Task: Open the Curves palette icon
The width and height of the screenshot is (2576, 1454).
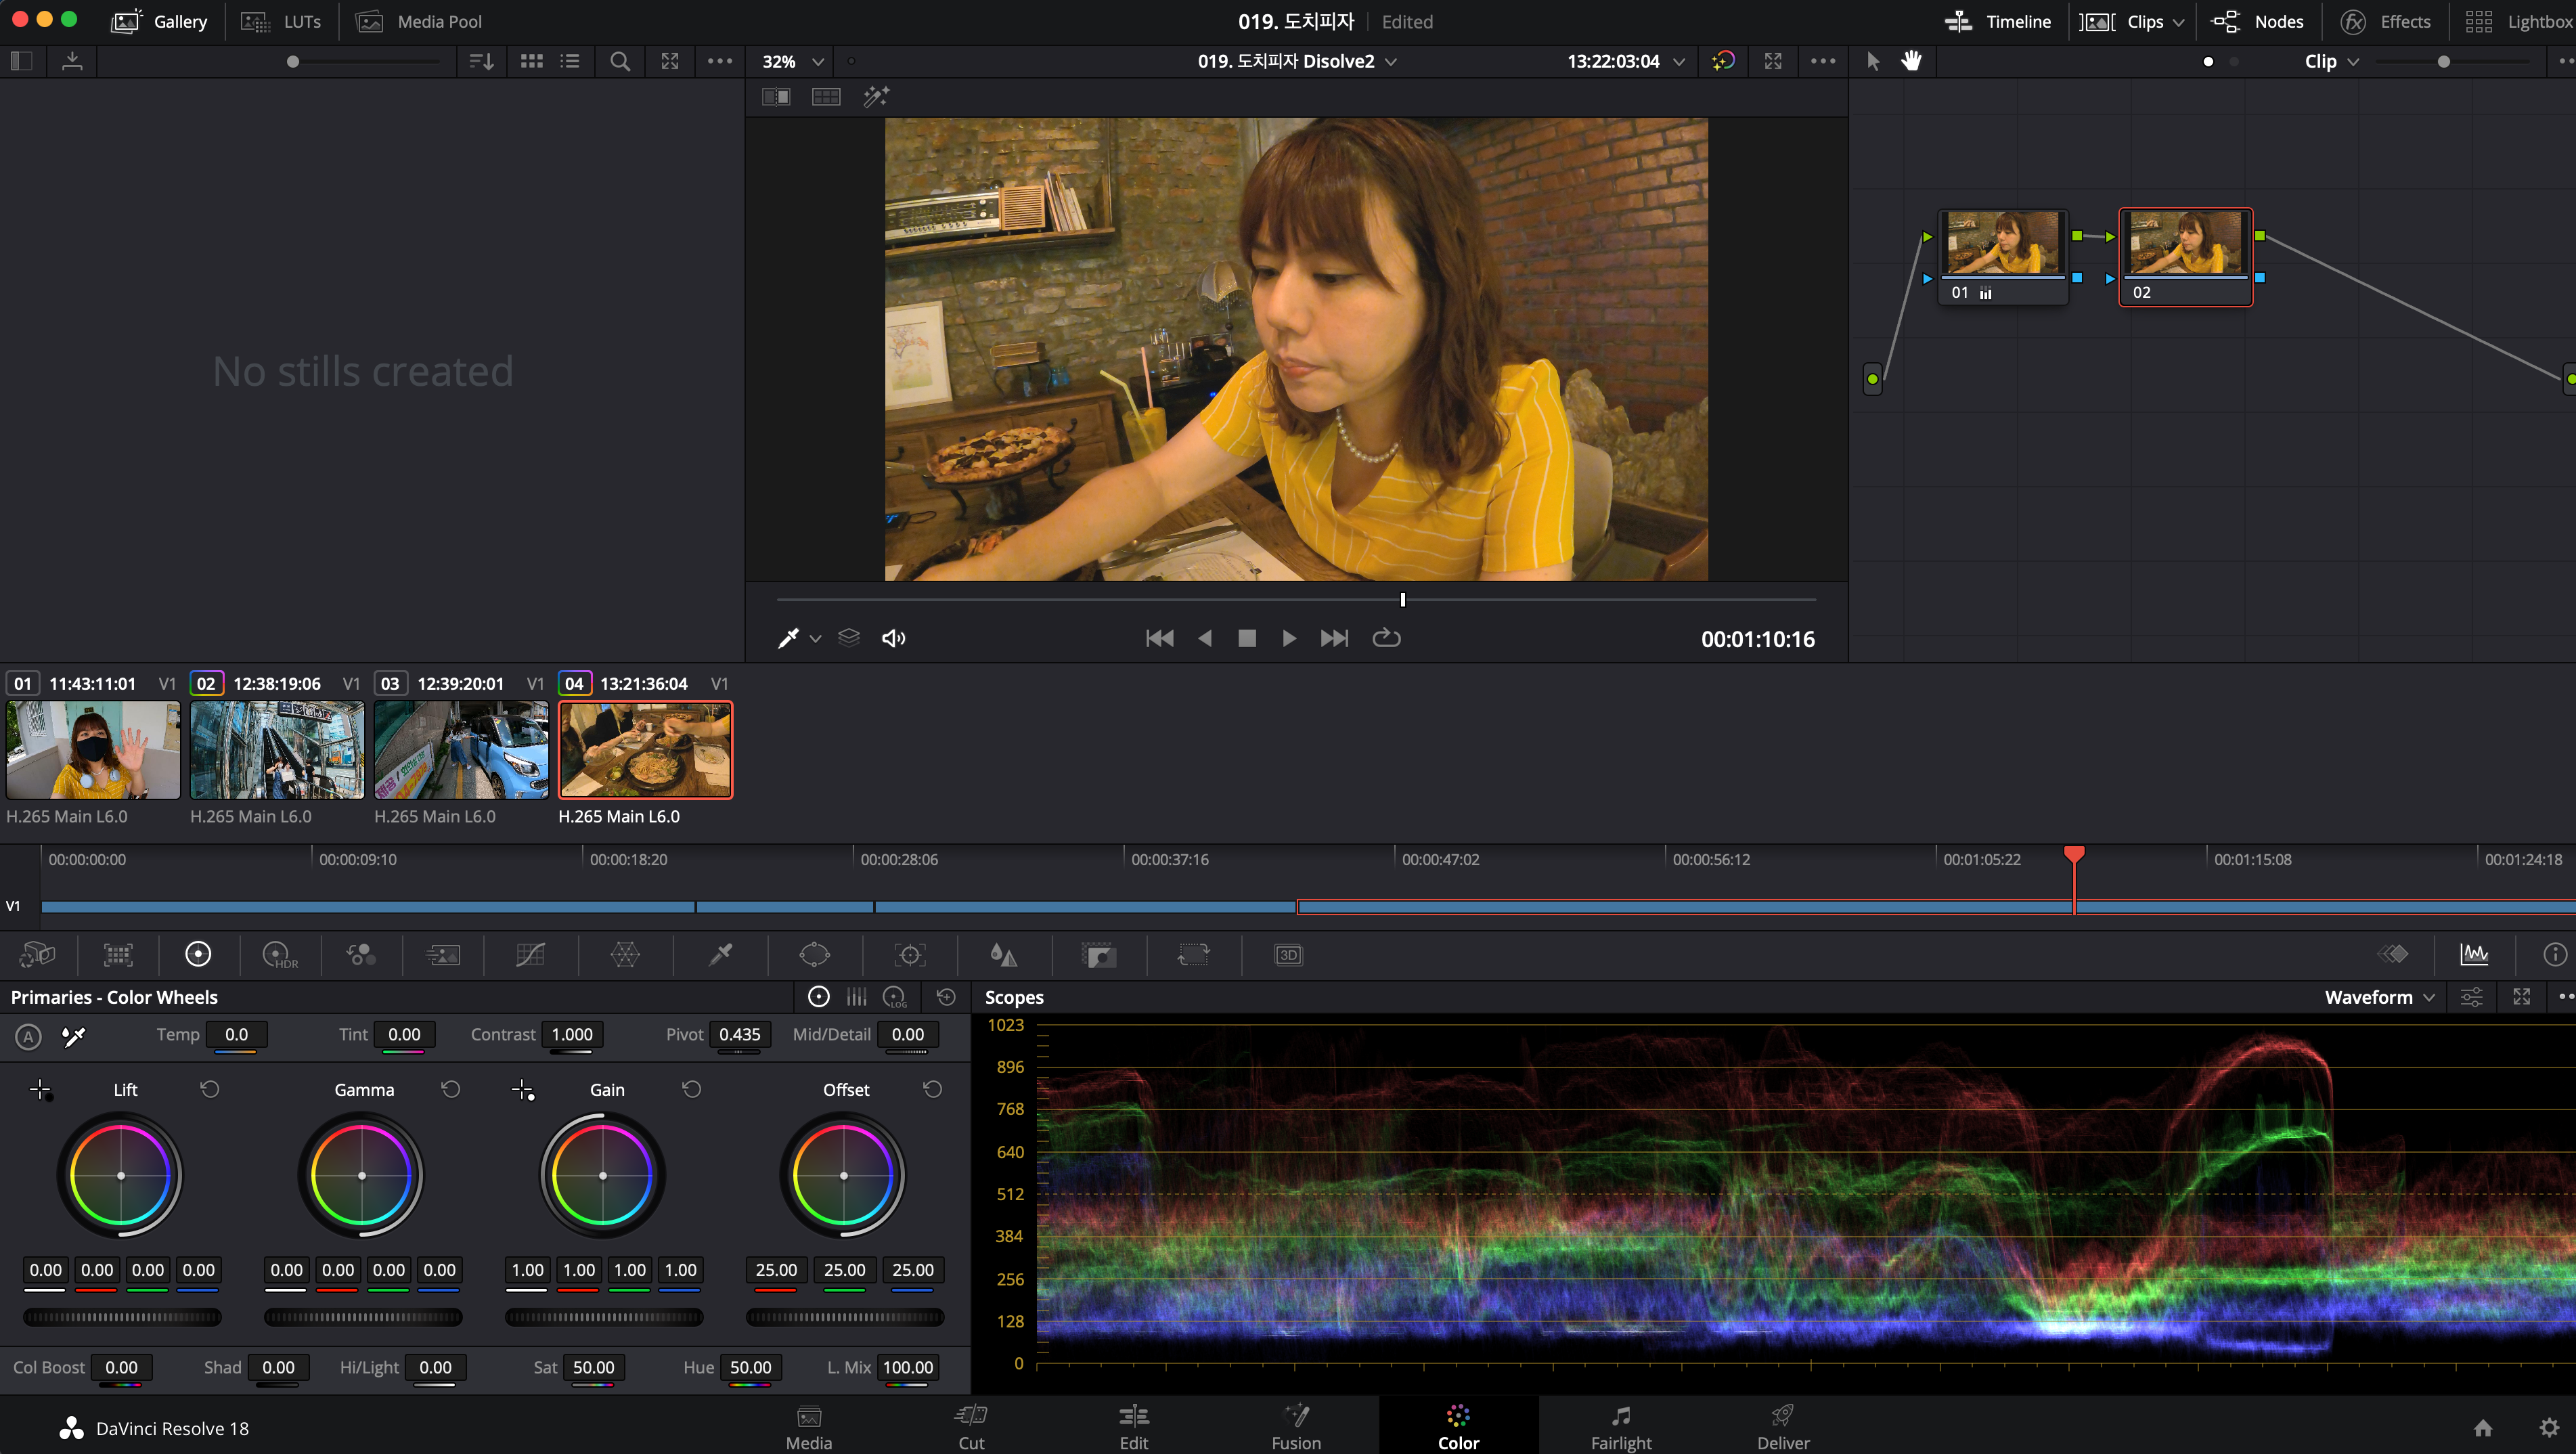Action: 530,955
